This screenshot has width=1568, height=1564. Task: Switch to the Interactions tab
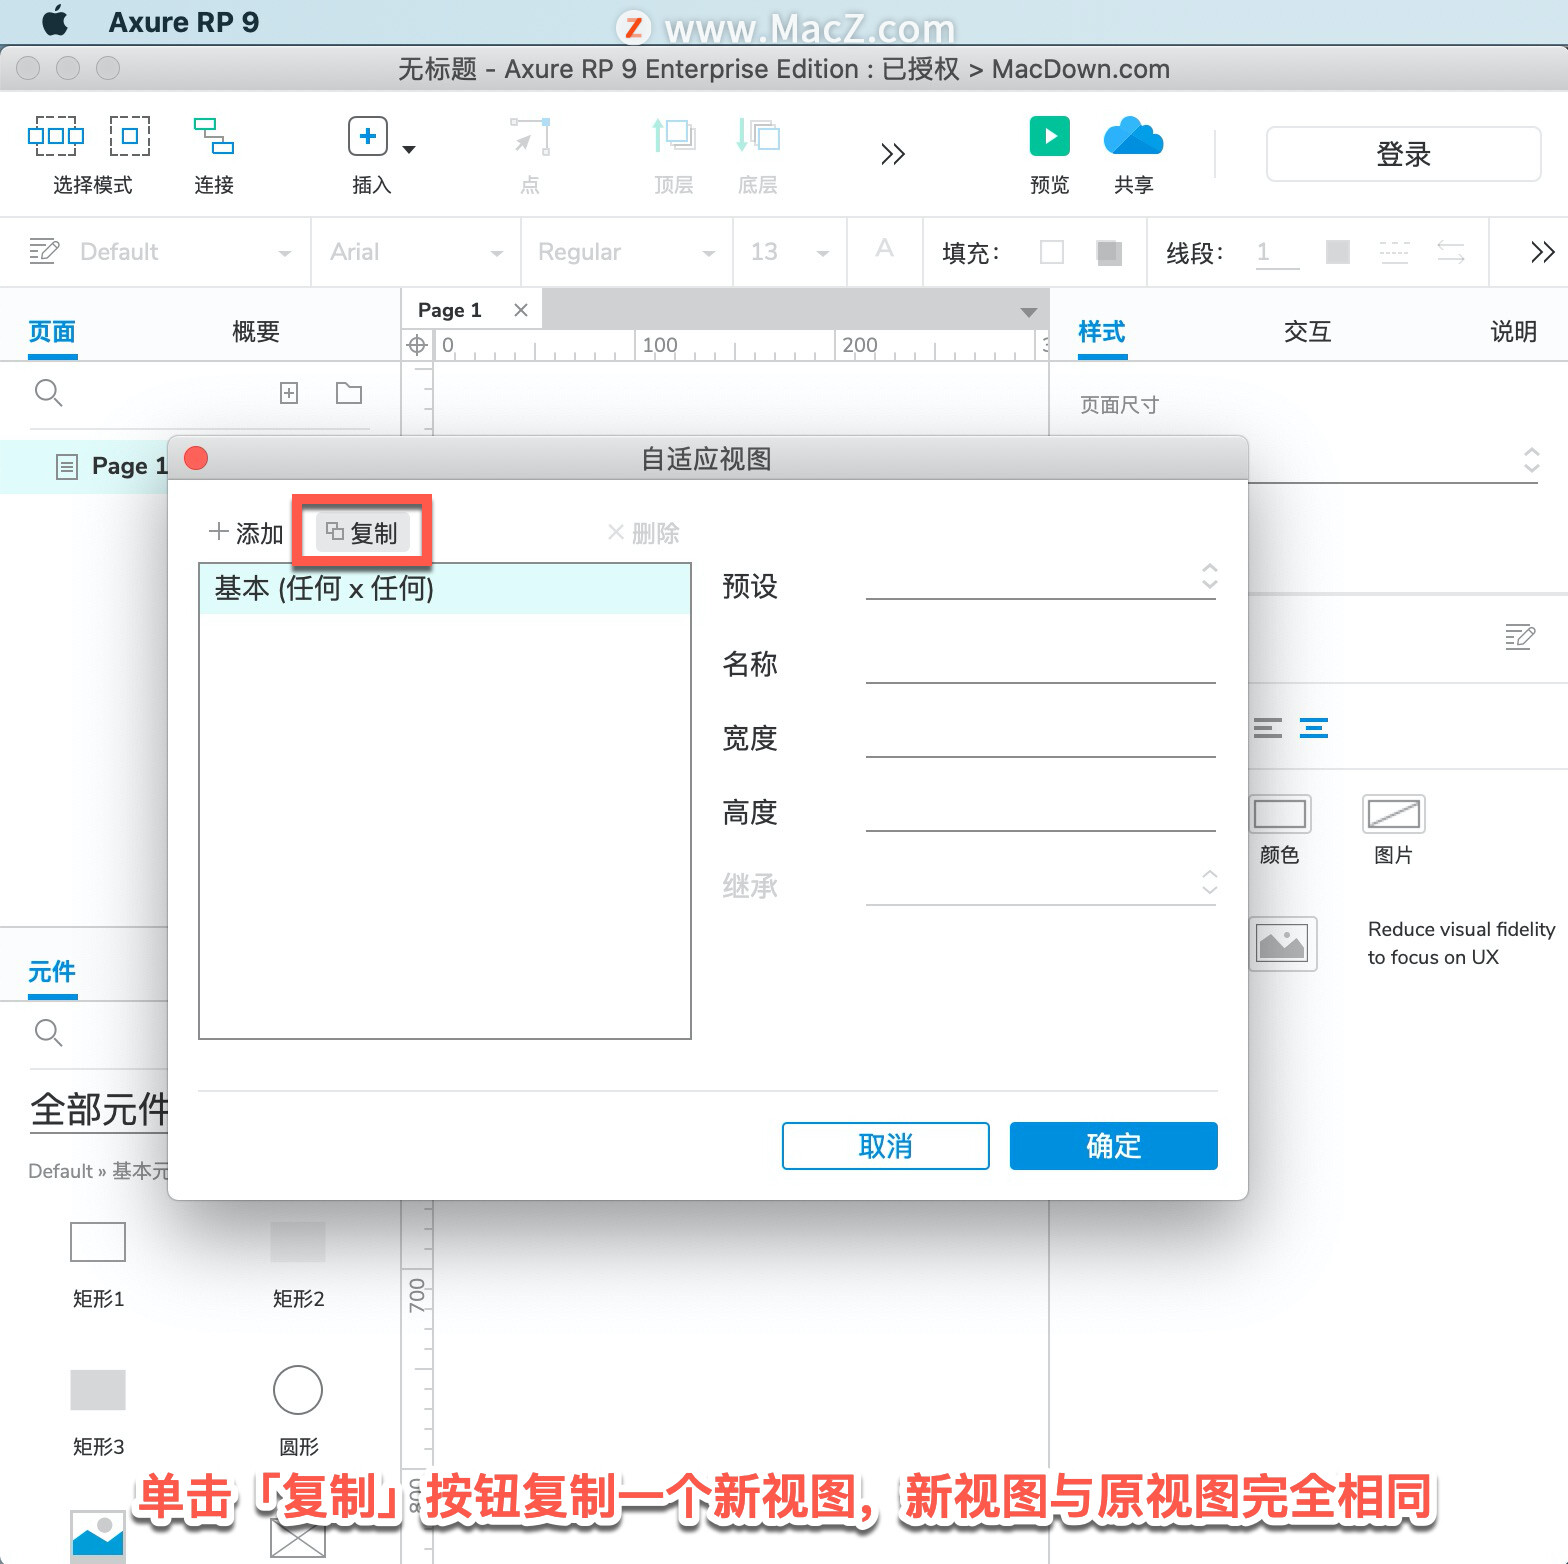[1307, 331]
